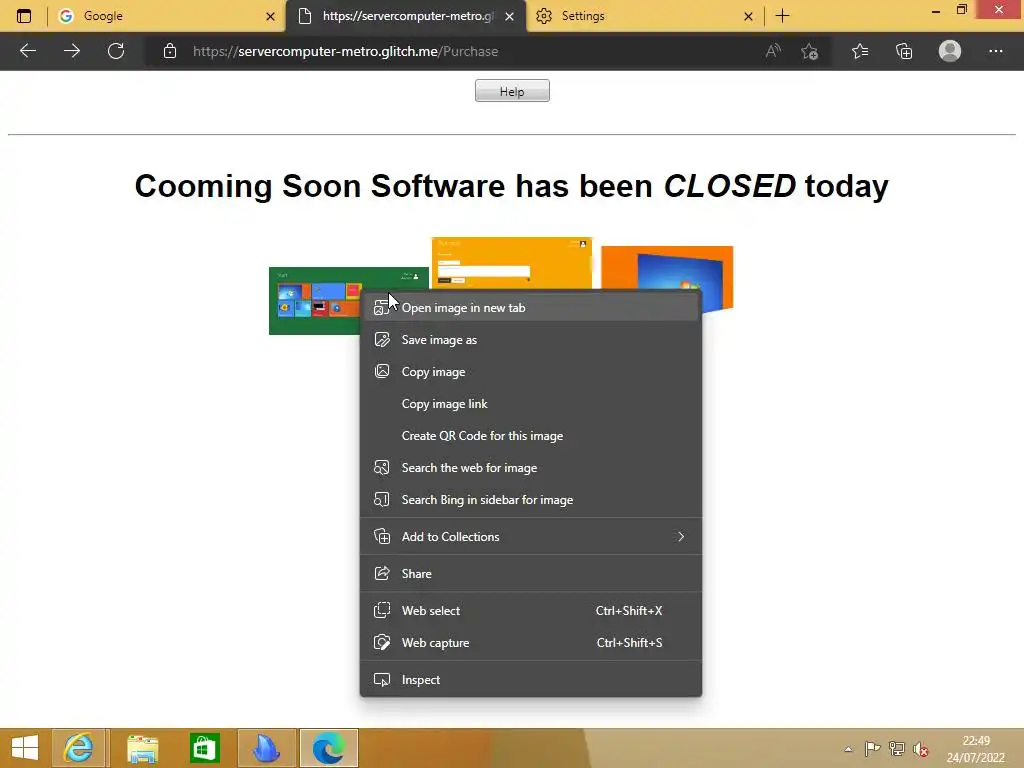Click the green Start screen thumbnail
This screenshot has height=768, width=1024.
(314, 300)
